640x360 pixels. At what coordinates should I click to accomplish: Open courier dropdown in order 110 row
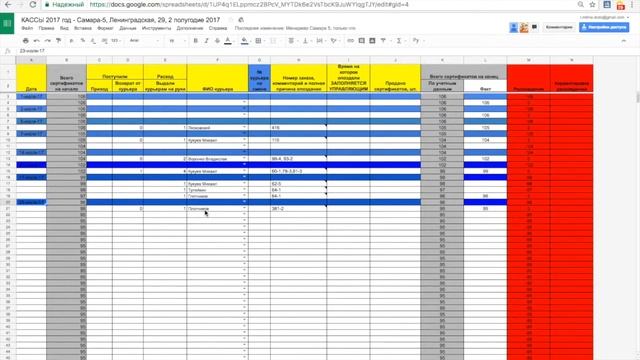pyautogui.click(x=244, y=140)
